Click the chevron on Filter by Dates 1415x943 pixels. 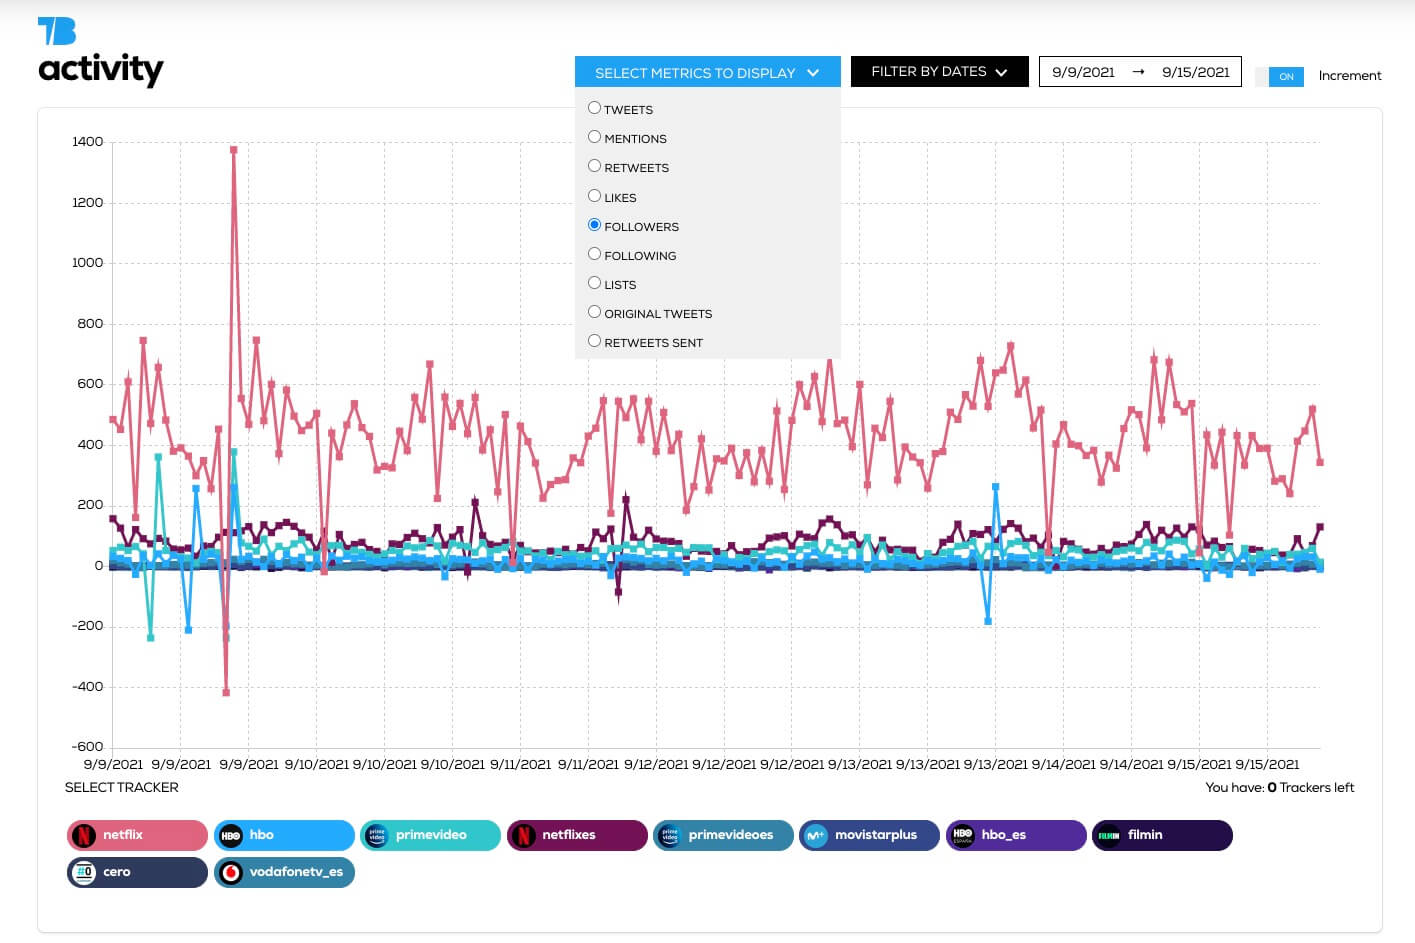[1001, 72]
